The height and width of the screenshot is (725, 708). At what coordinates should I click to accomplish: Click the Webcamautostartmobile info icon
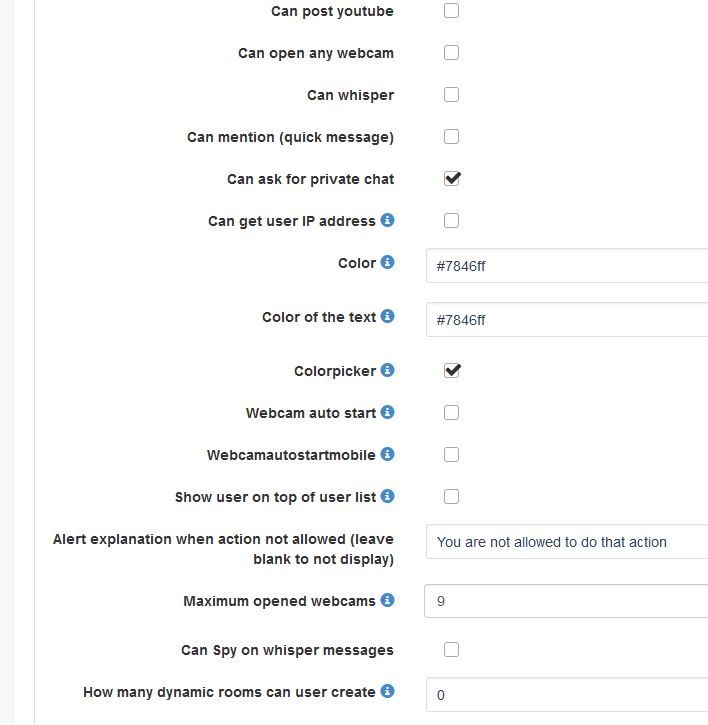tap(388, 454)
